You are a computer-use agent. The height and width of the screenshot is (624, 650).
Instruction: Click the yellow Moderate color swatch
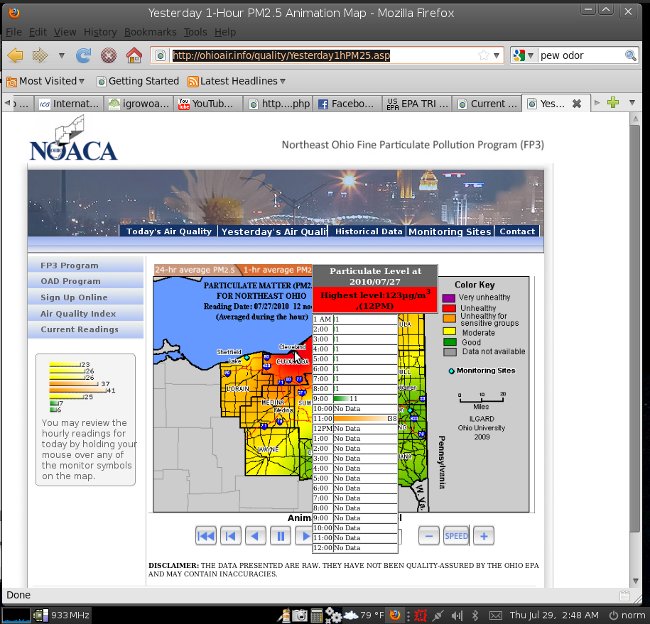pyautogui.click(x=450, y=331)
